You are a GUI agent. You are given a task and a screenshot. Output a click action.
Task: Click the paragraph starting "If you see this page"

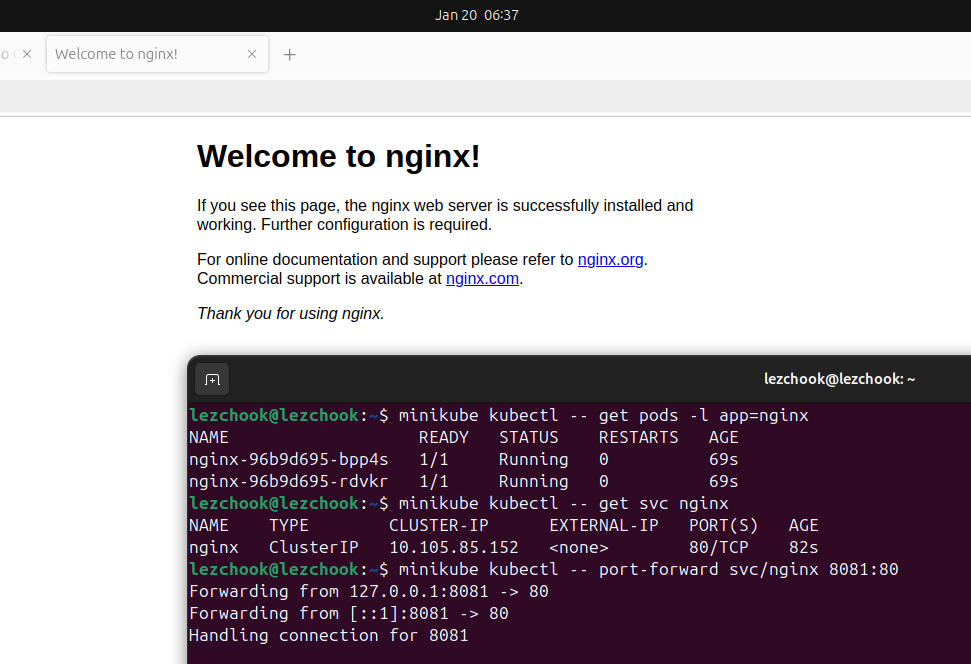click(445, 215)
